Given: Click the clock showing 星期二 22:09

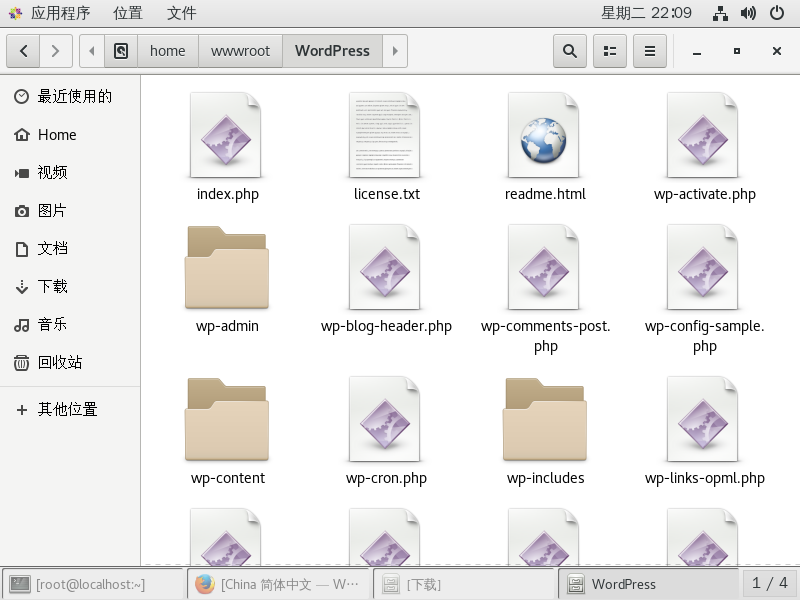Looking at the screenshot, I should [x=646, y=13].
